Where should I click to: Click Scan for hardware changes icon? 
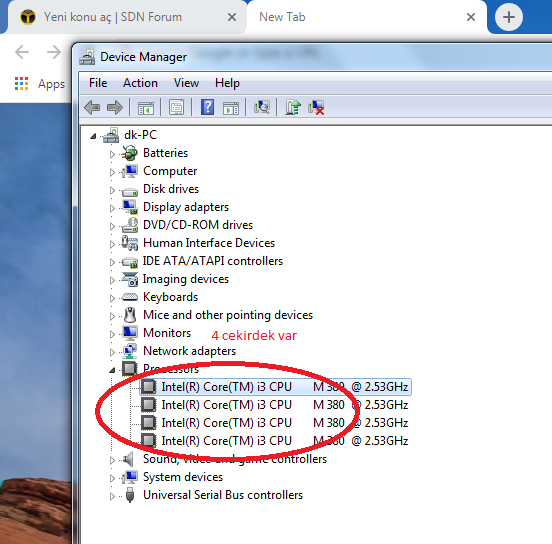tap(262, 107)
